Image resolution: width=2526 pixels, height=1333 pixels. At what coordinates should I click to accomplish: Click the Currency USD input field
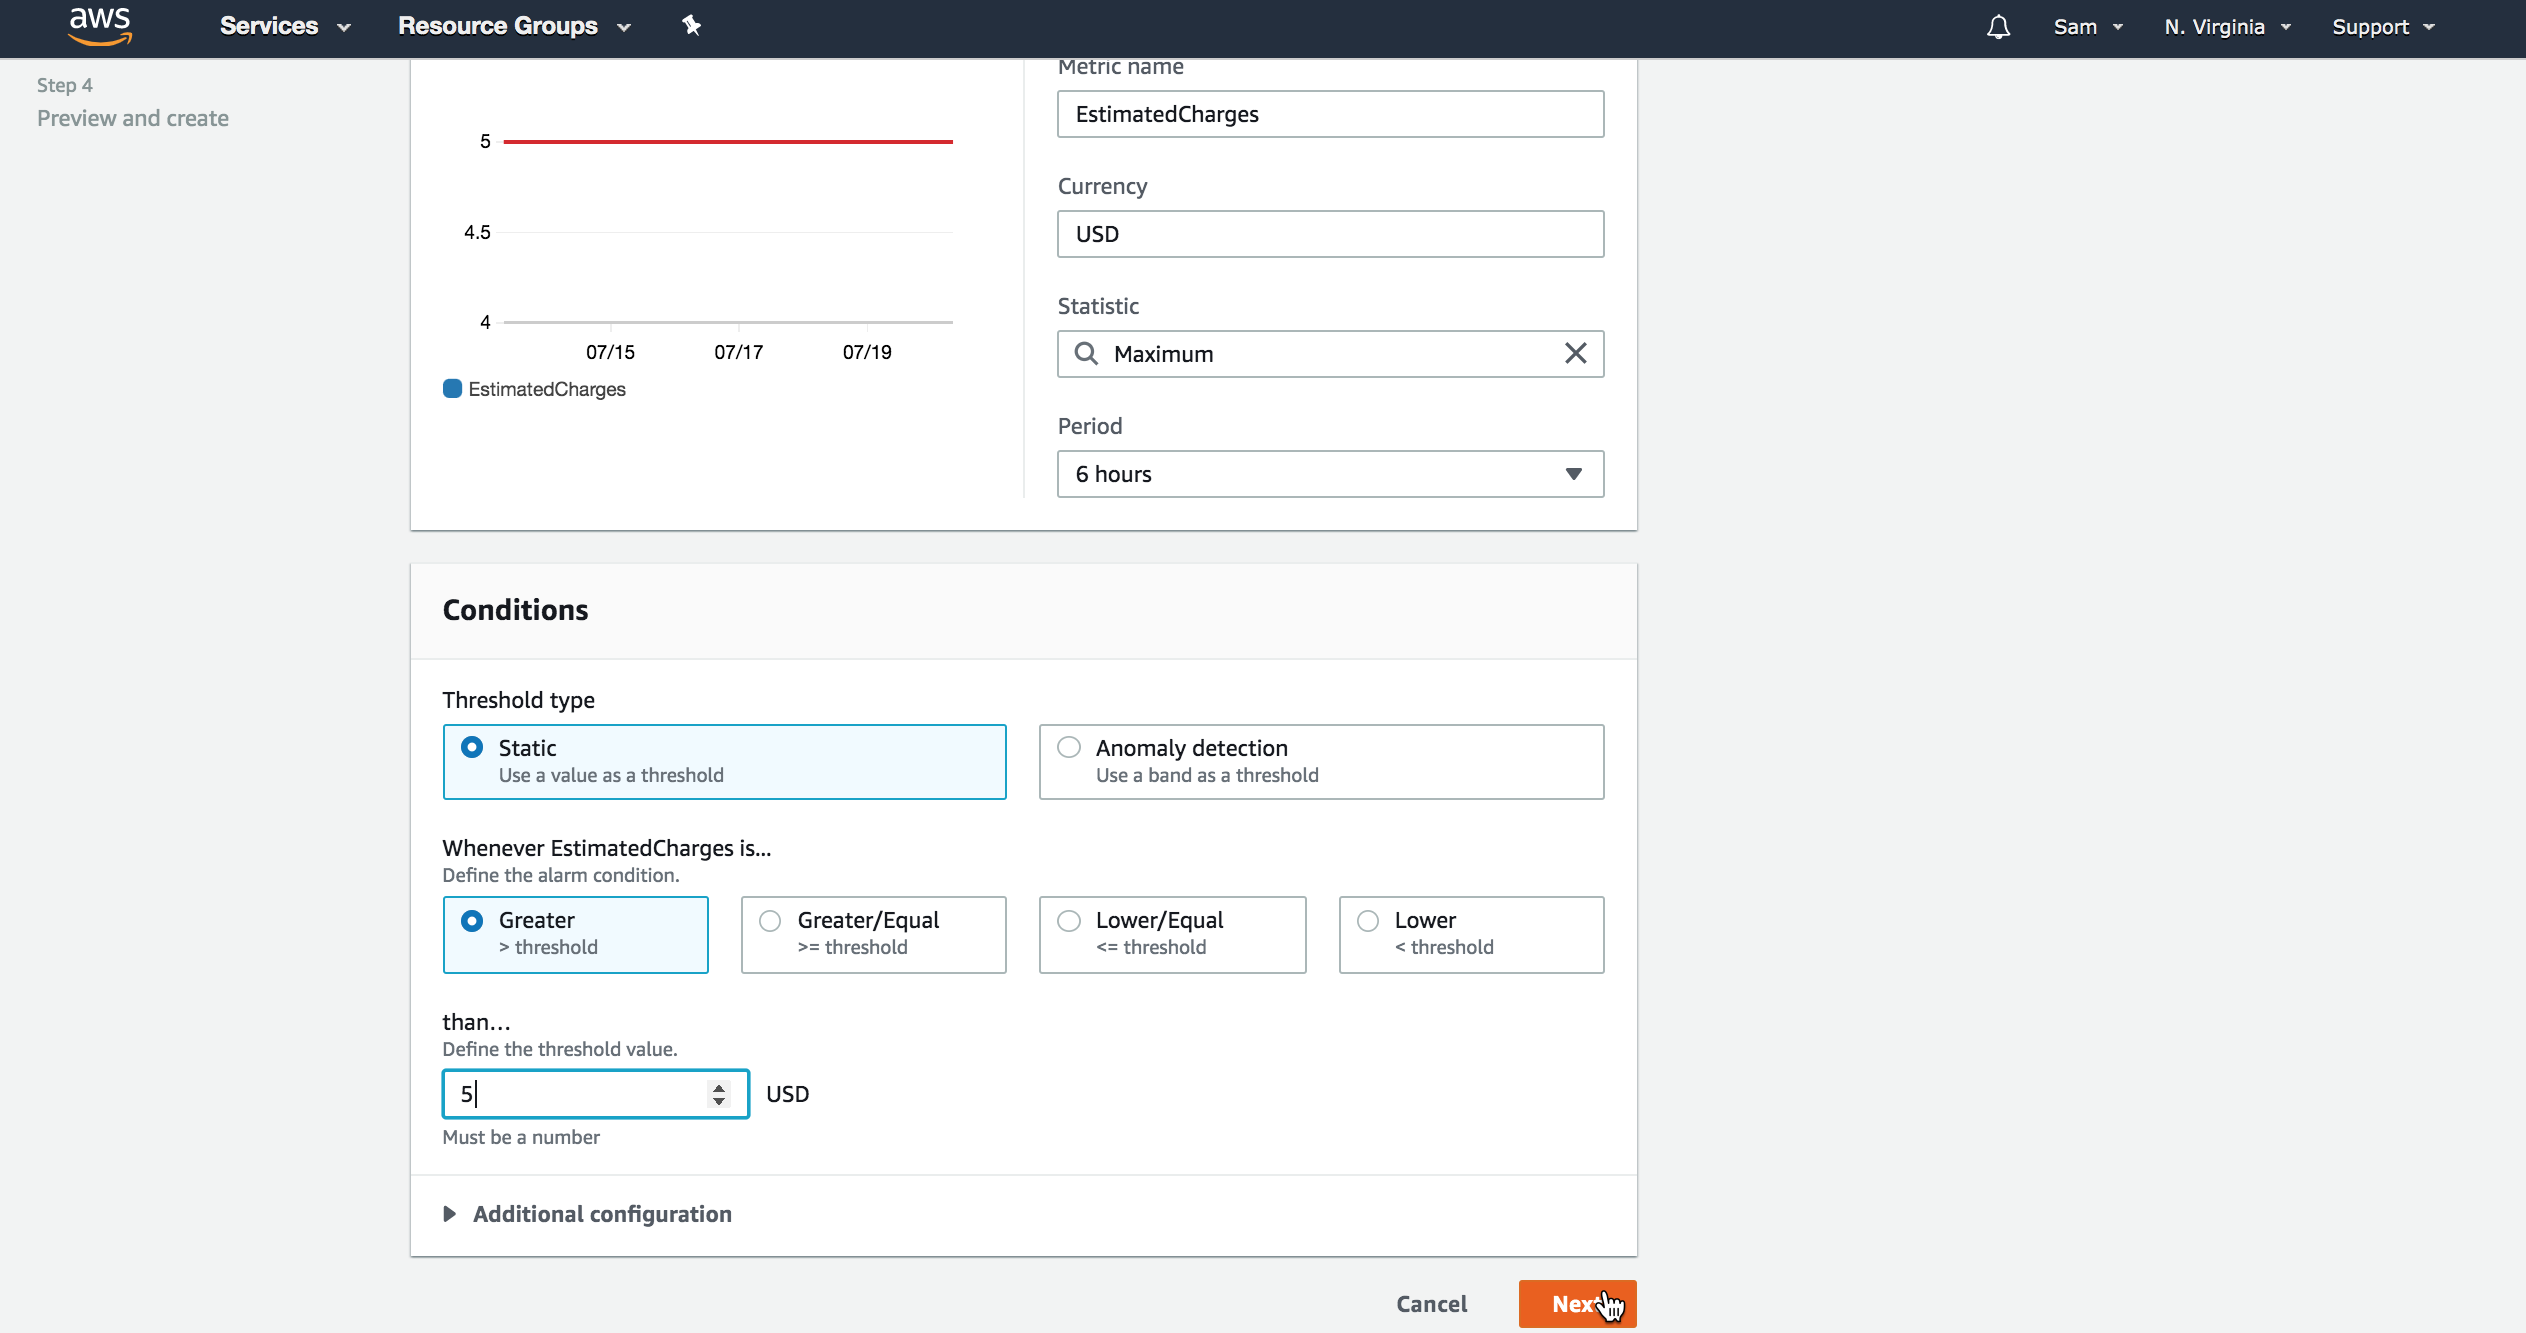(x=1330, y=234)
